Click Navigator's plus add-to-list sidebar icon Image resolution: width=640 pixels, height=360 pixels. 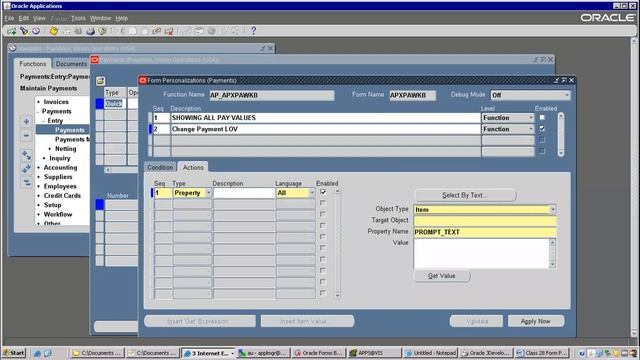(27, 122)
